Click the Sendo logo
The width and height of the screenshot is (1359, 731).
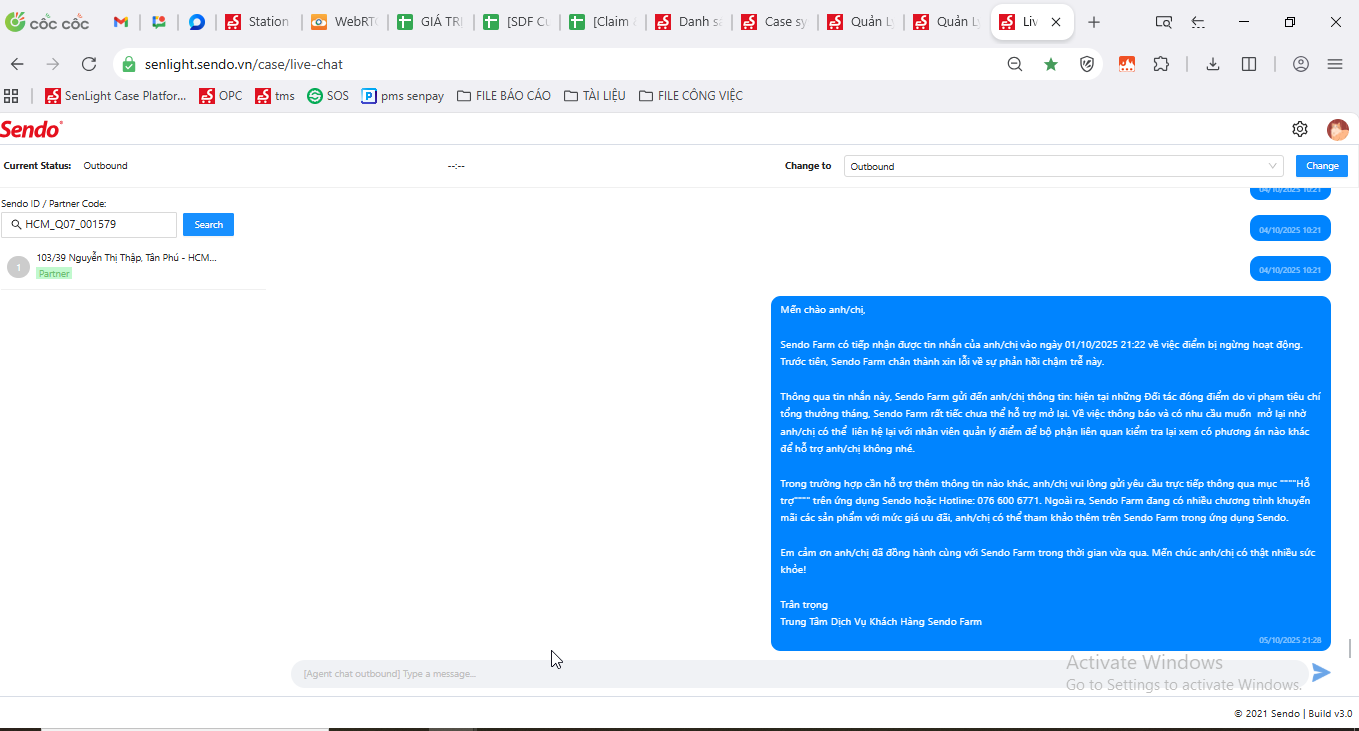tap(31, 129)
